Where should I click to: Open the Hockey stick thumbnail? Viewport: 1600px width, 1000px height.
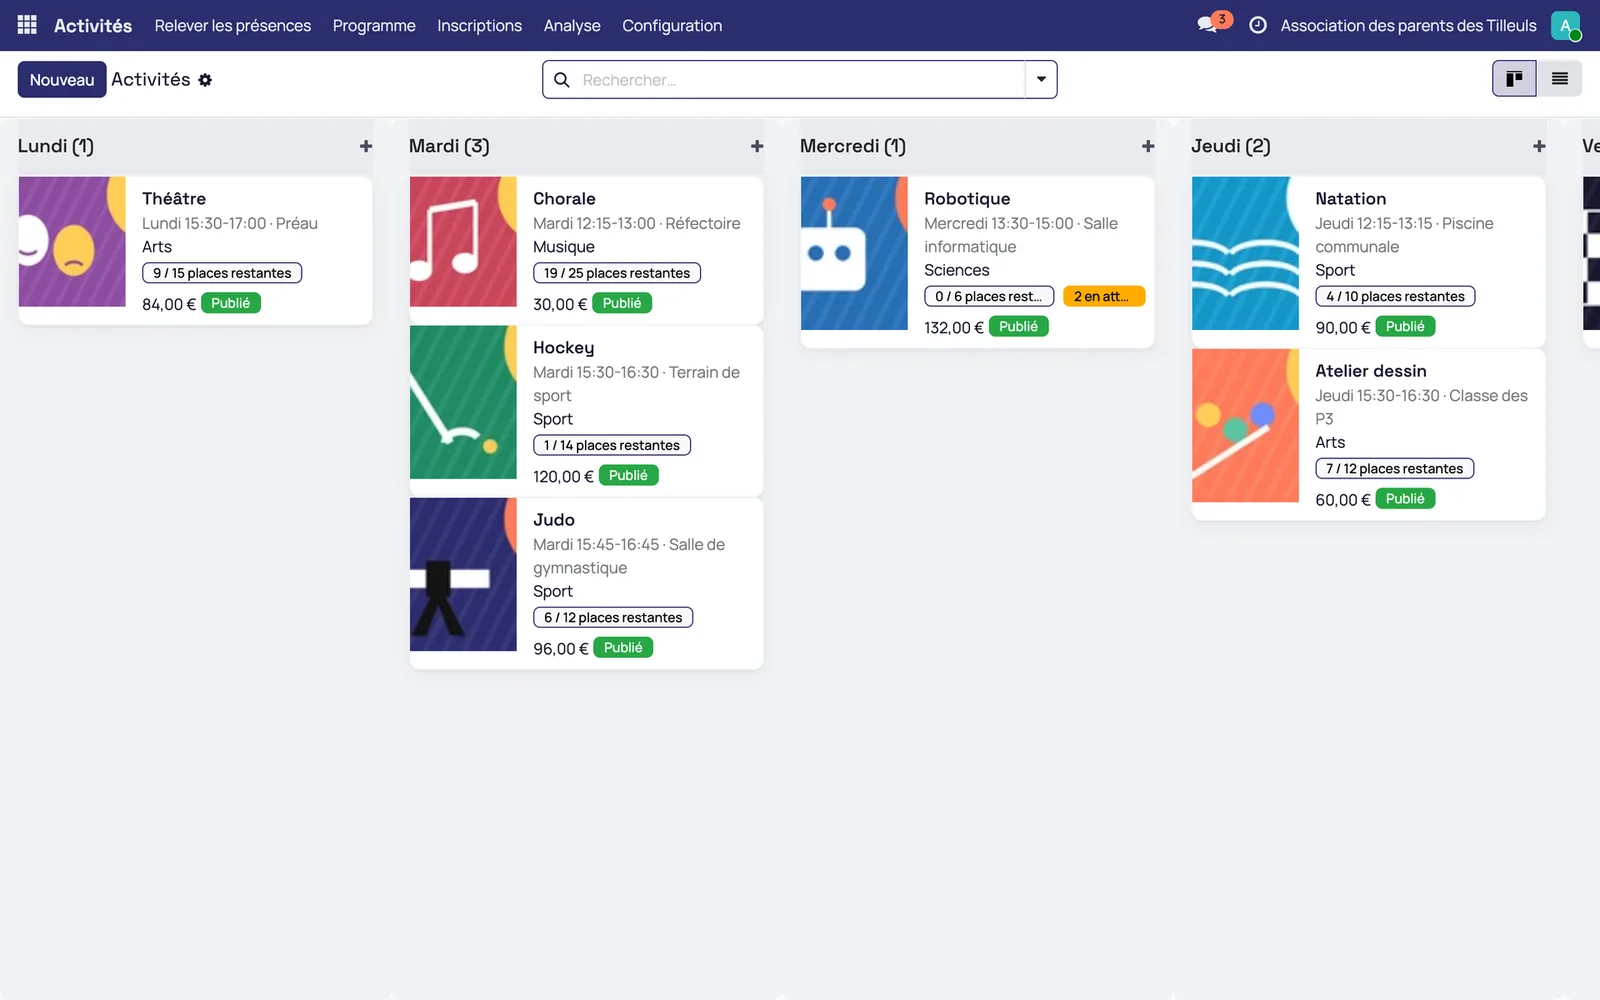[x=463, y=402]
